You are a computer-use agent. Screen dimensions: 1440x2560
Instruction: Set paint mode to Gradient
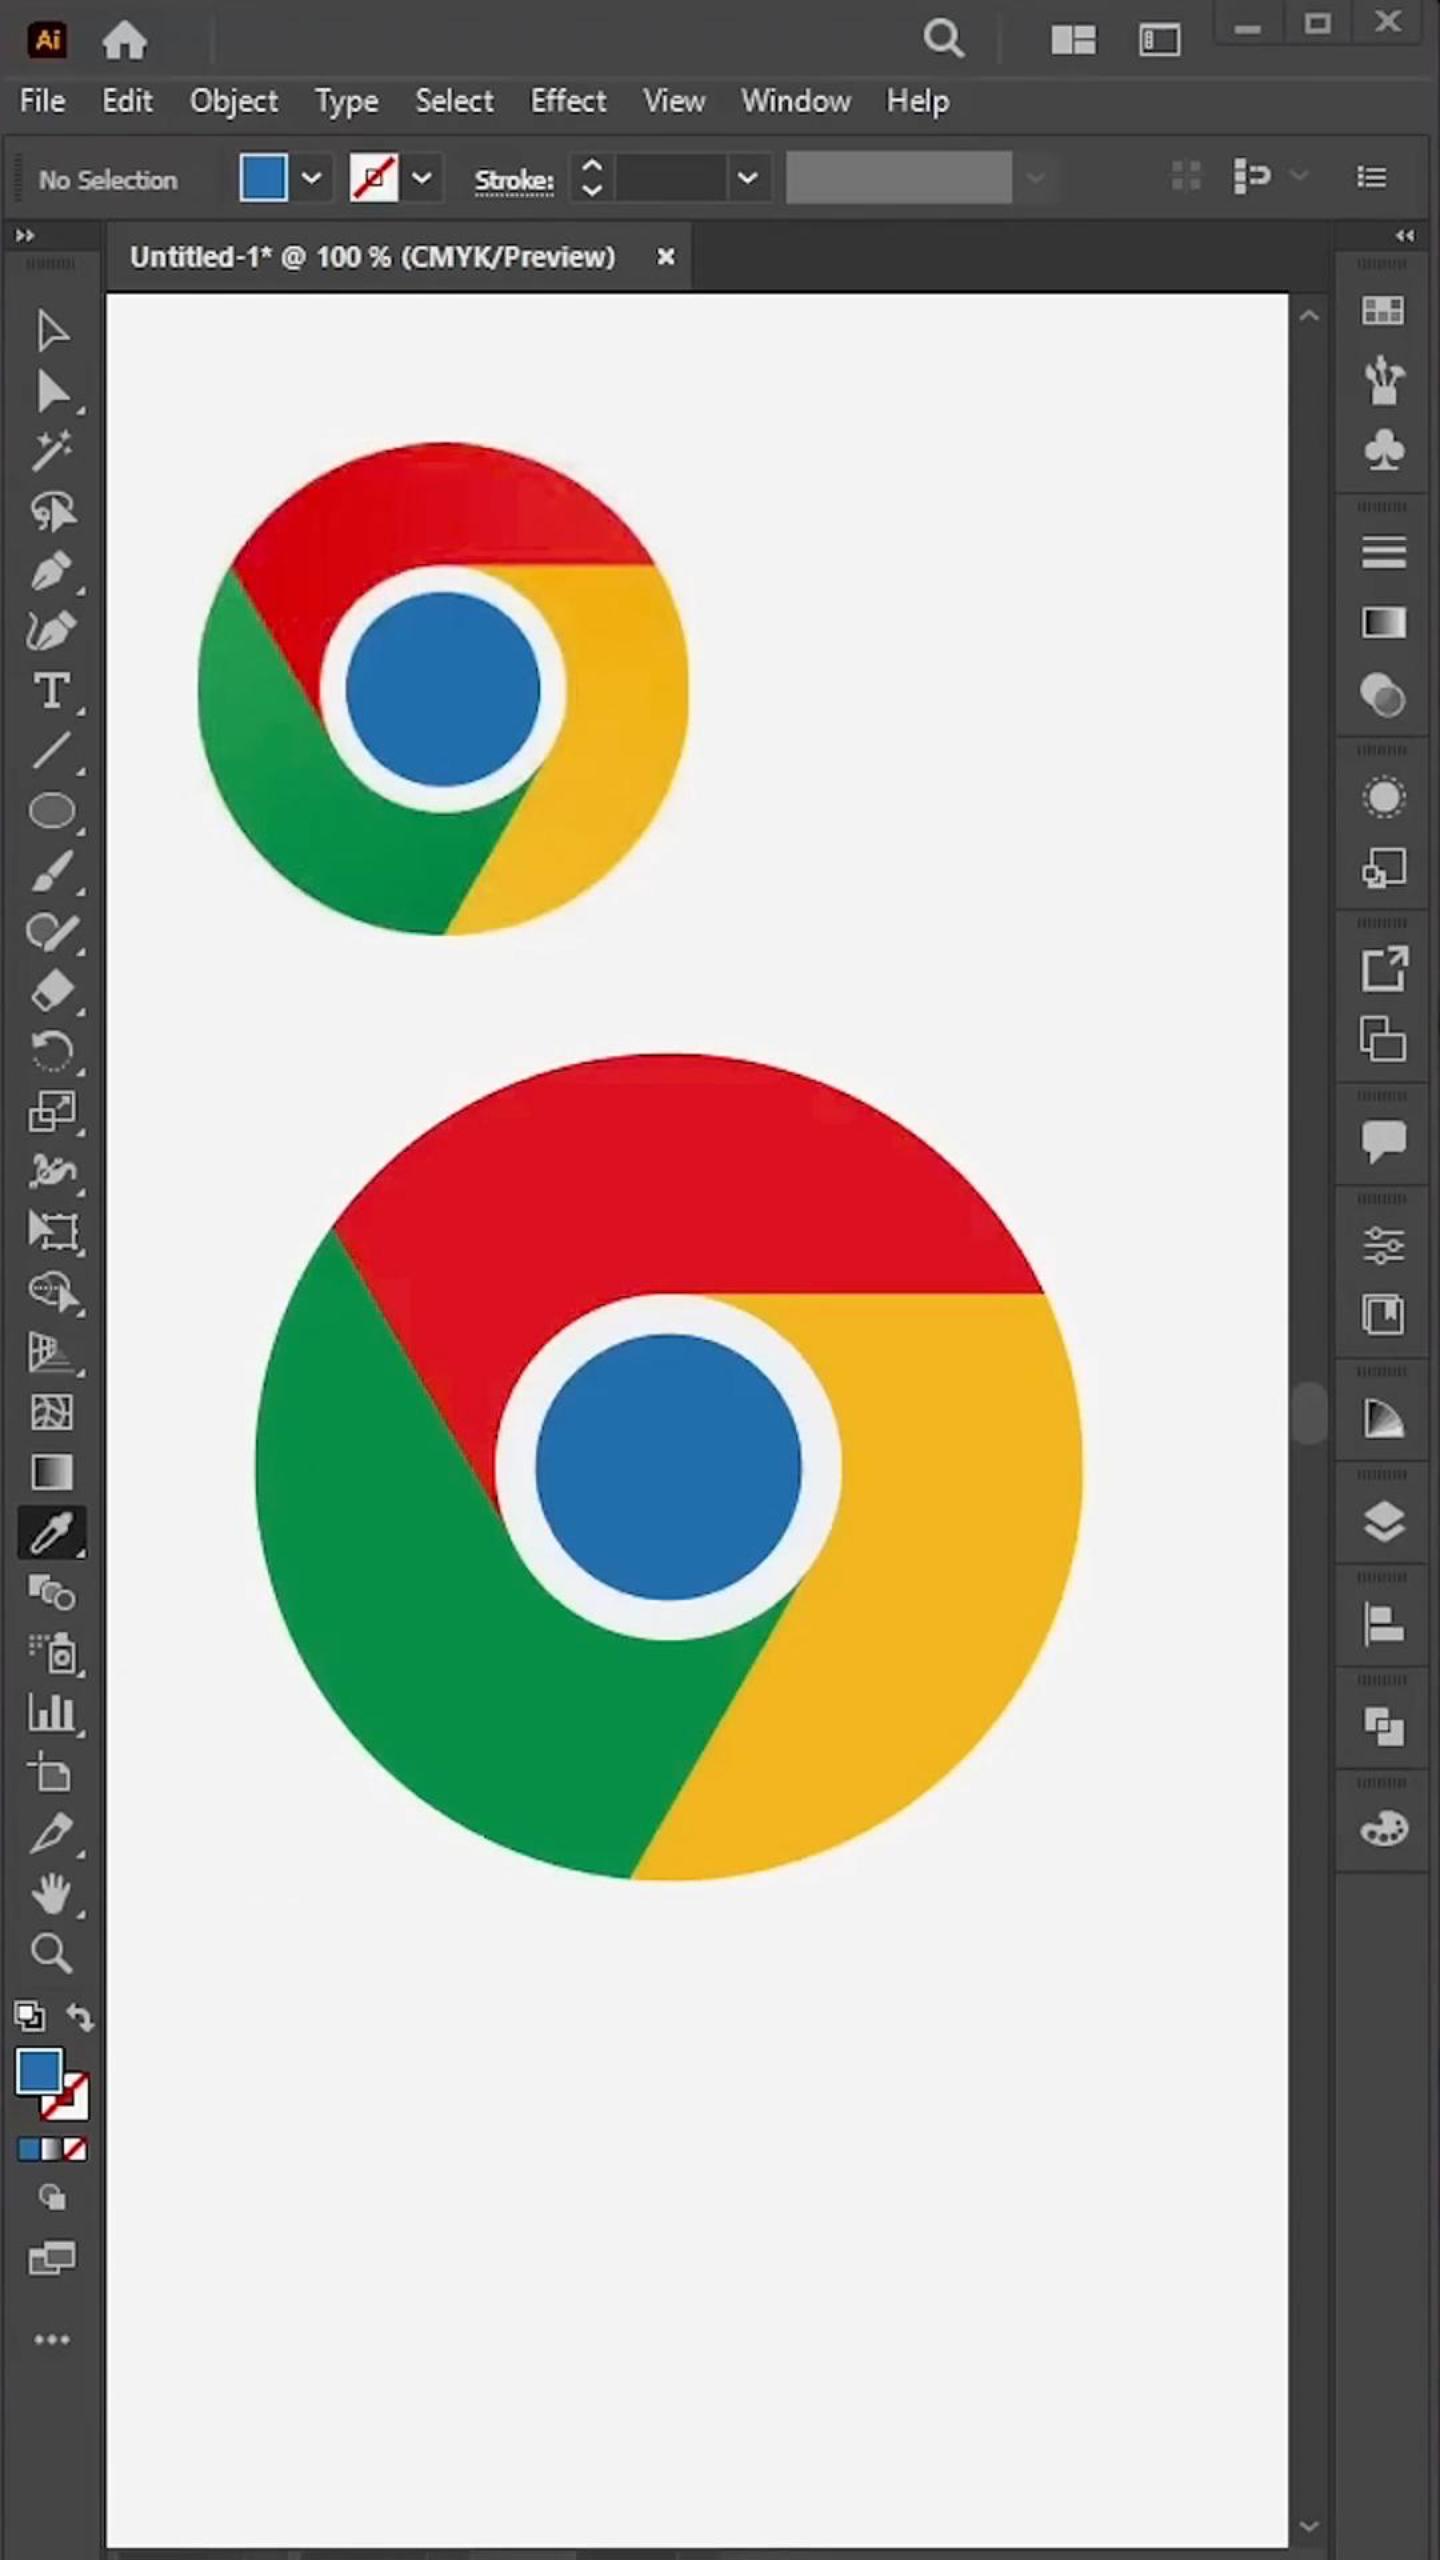(x=52, y=2148)
